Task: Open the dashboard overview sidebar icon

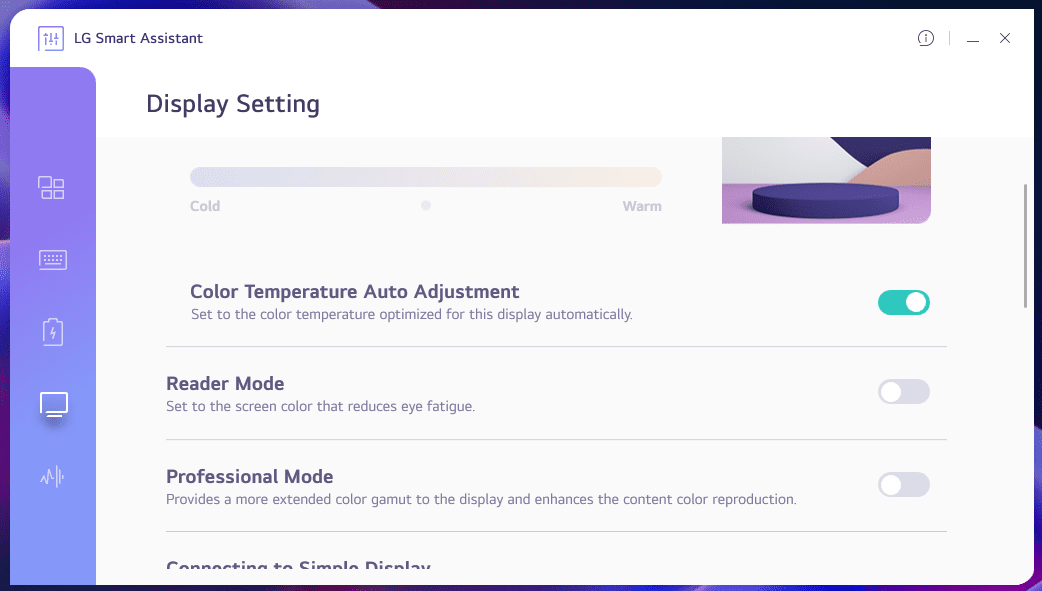Action: point(51,188)
